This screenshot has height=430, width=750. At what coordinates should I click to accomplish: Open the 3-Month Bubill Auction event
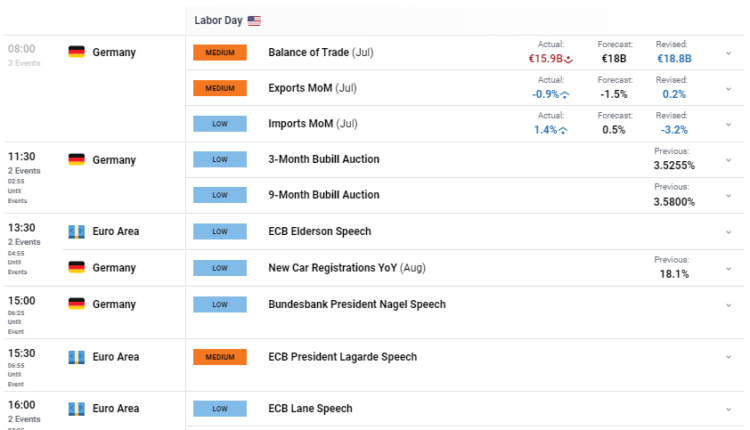tap(324, 159)
